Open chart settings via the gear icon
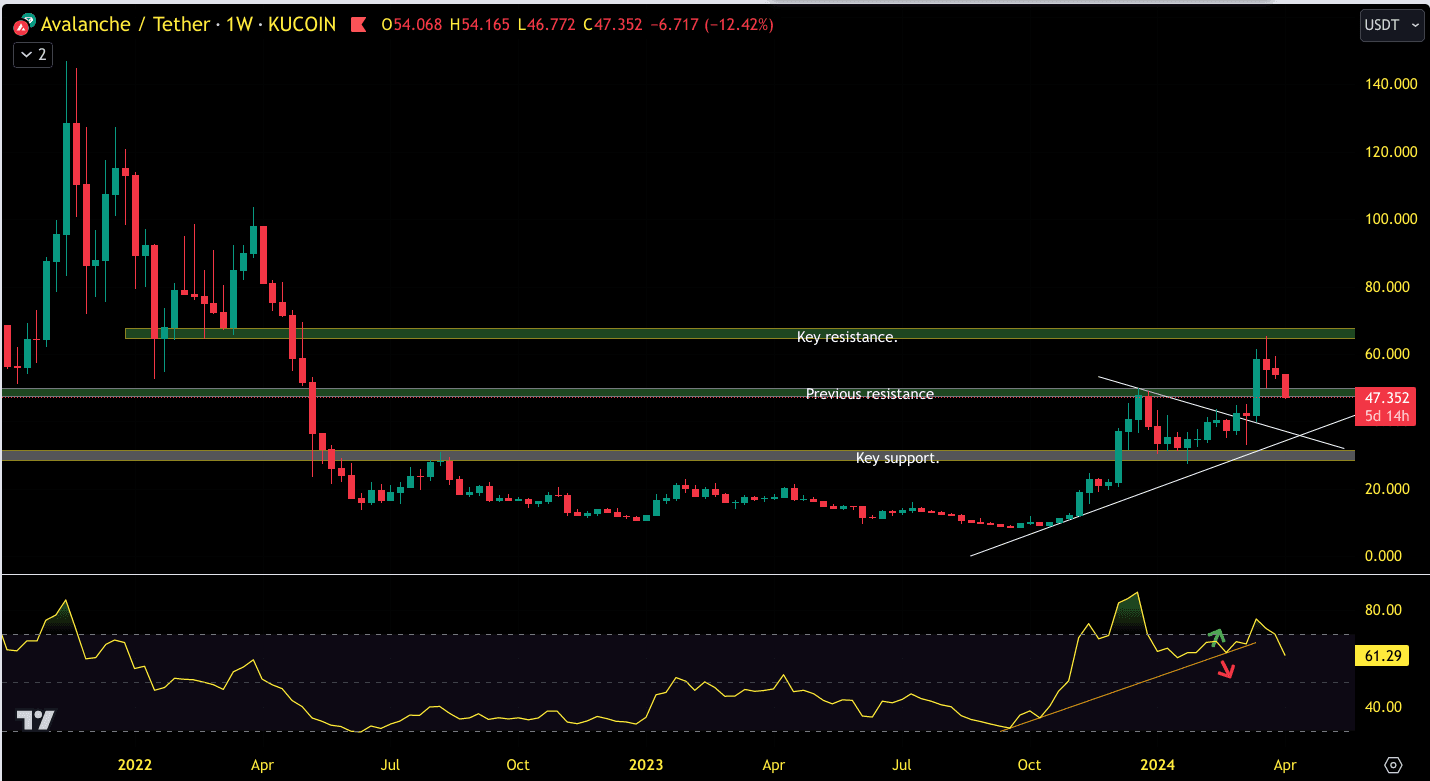 [1393, 766]
